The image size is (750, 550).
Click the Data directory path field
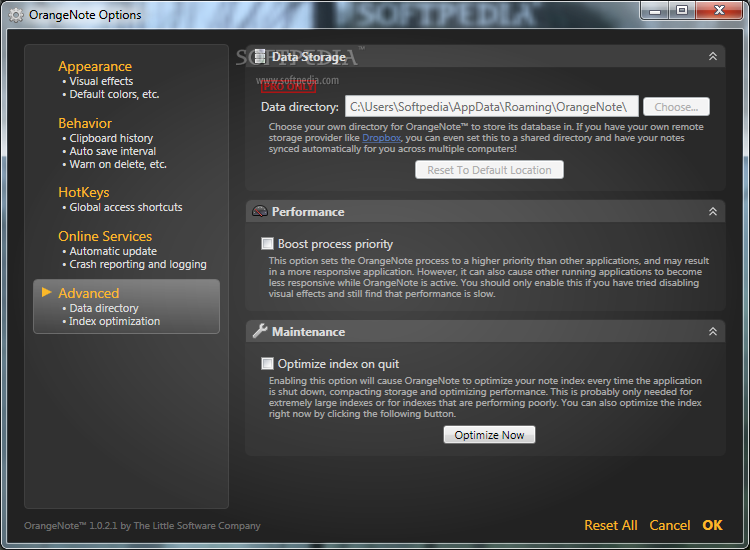tap(492, 106)
